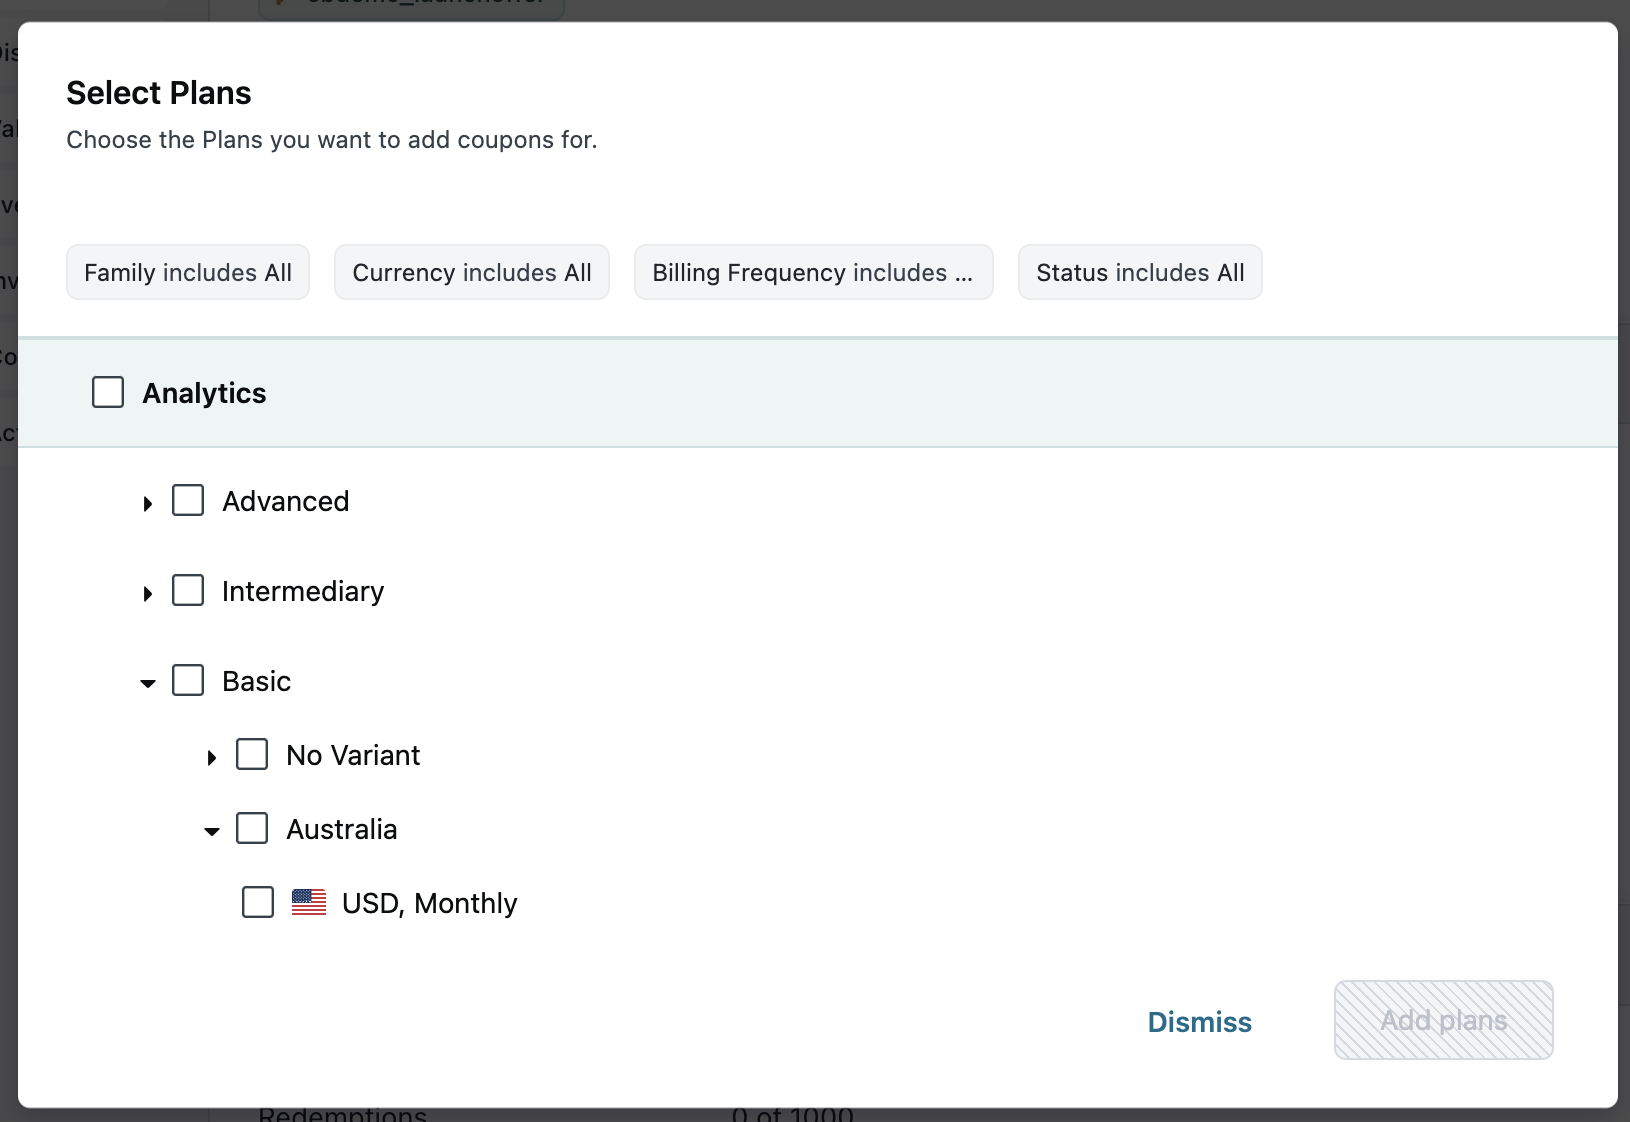The height and width of the screenshot is (1122, 1630).
Task: Tick the Advanced plan checkbox
Action: pos(188,500)
